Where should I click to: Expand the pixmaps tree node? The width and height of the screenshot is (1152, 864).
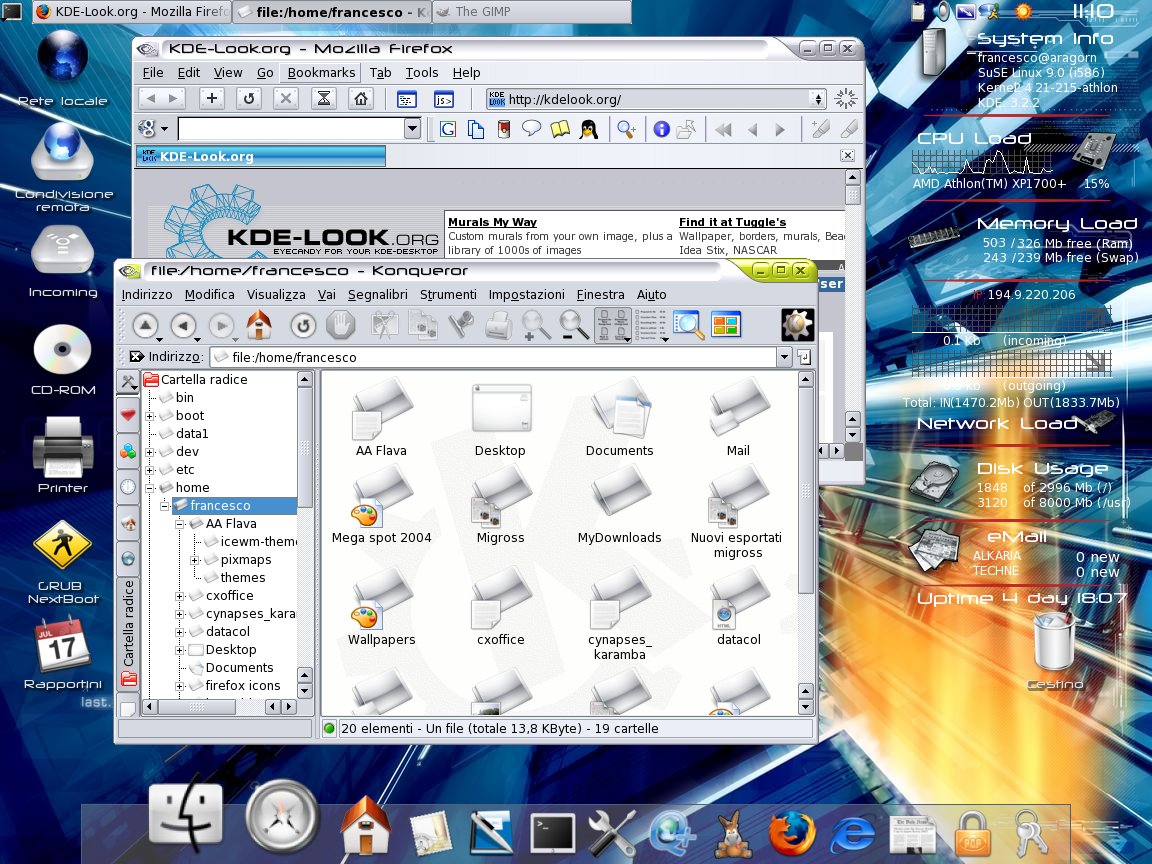click(195, 560)
